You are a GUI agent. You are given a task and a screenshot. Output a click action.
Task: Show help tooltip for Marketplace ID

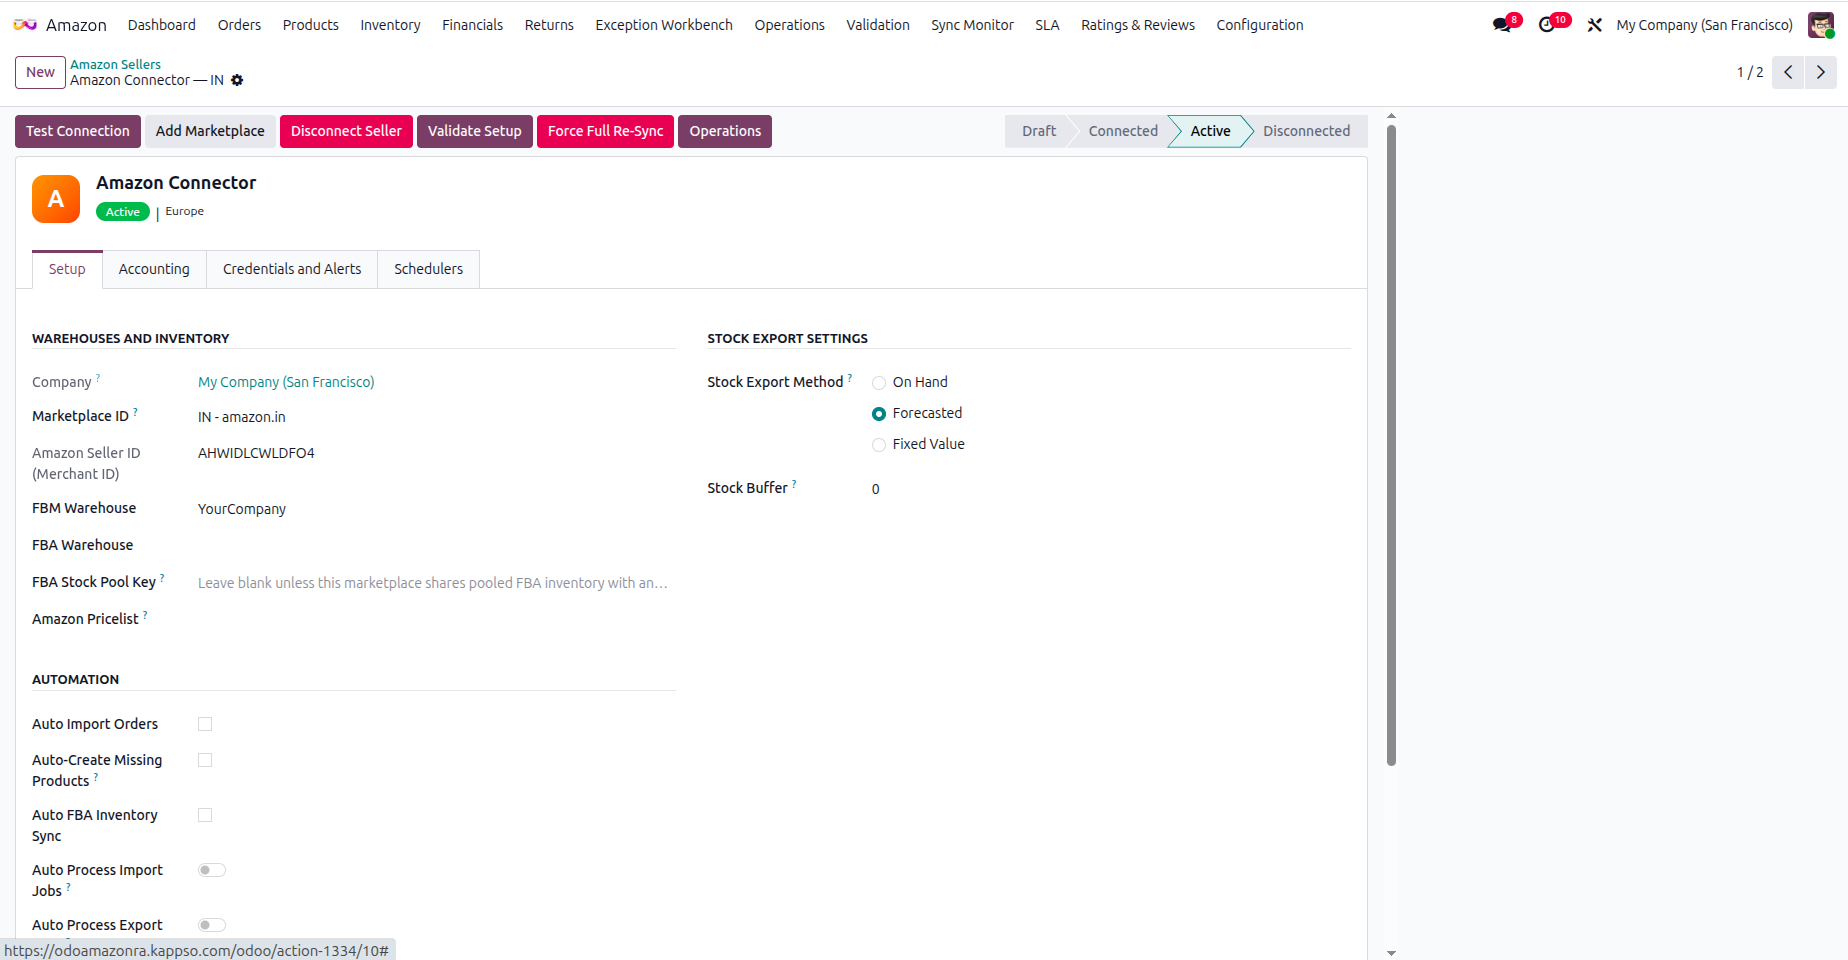135,412
